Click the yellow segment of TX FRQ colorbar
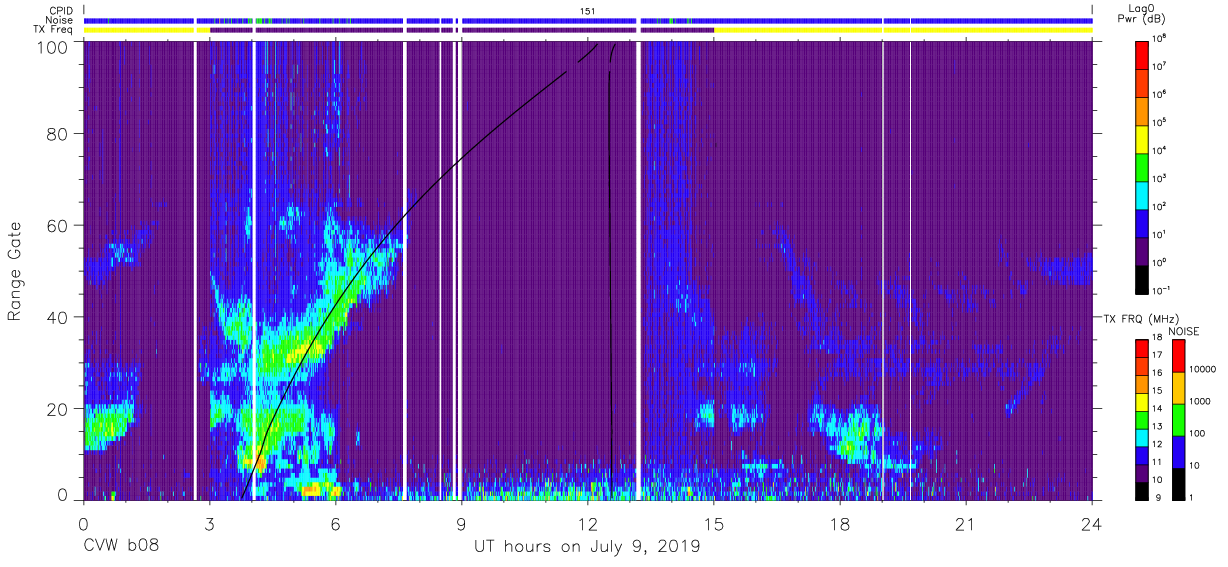Viewport: 1228px width, 567px height. click(1142, 402)
